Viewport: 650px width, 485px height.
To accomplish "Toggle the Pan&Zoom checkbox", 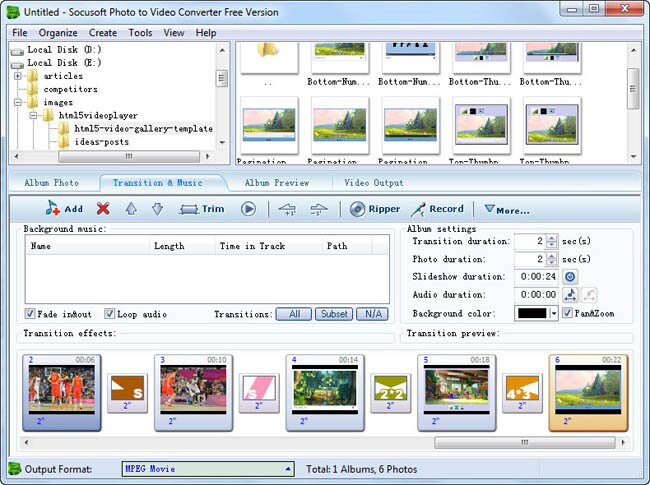I will coord(567,313).
